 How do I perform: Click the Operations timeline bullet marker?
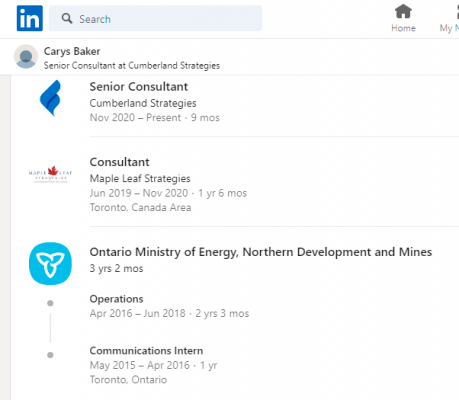click(50, 303)
